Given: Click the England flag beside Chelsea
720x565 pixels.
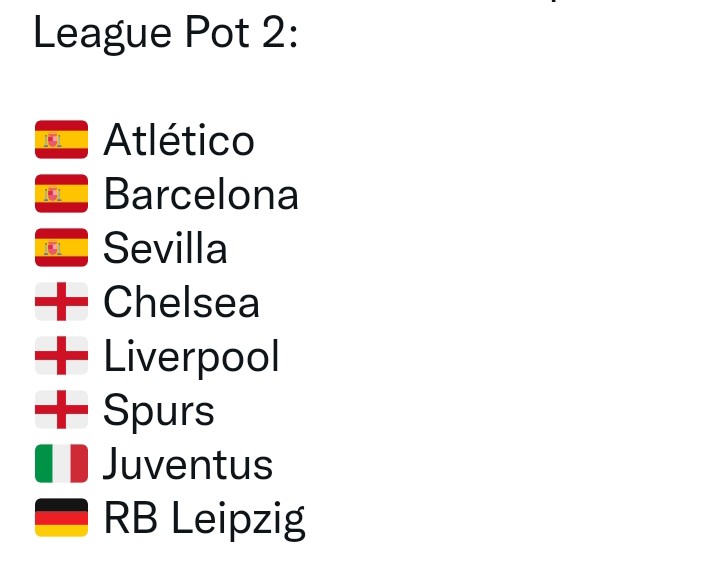Looking at the screenshot, I should coord(62,301).
